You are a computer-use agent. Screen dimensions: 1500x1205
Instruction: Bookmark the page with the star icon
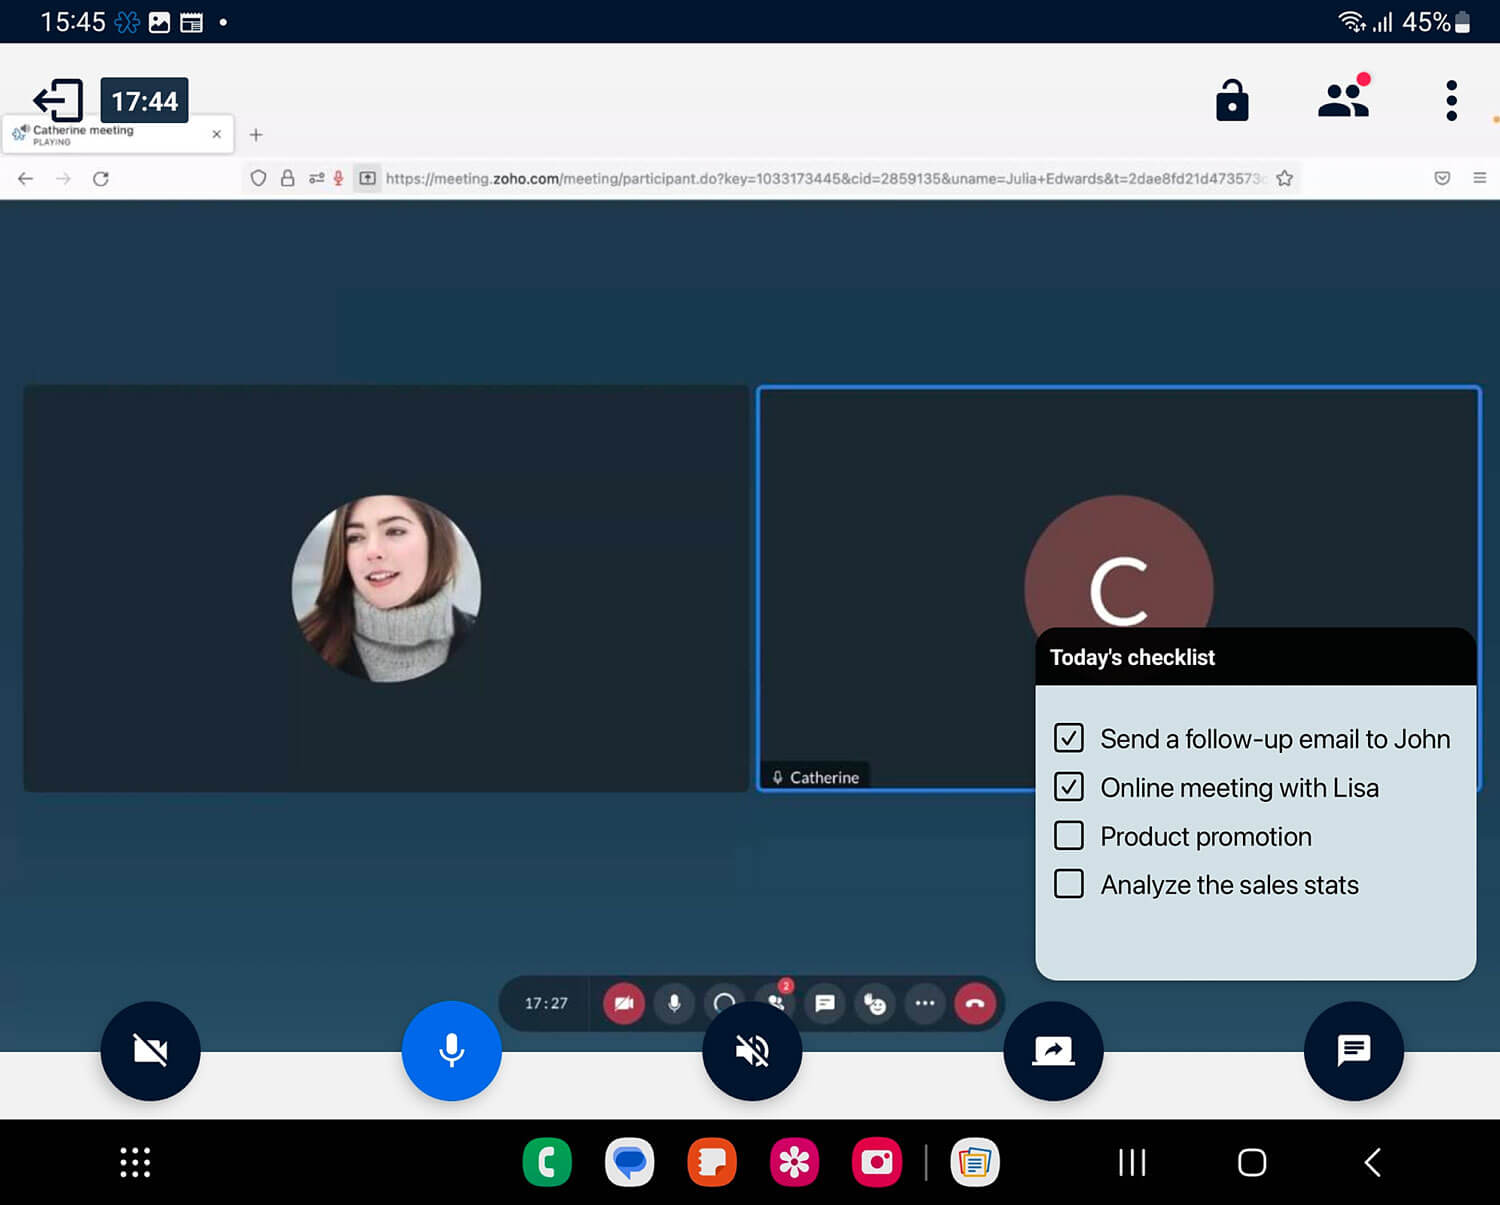click(1285, 178)
